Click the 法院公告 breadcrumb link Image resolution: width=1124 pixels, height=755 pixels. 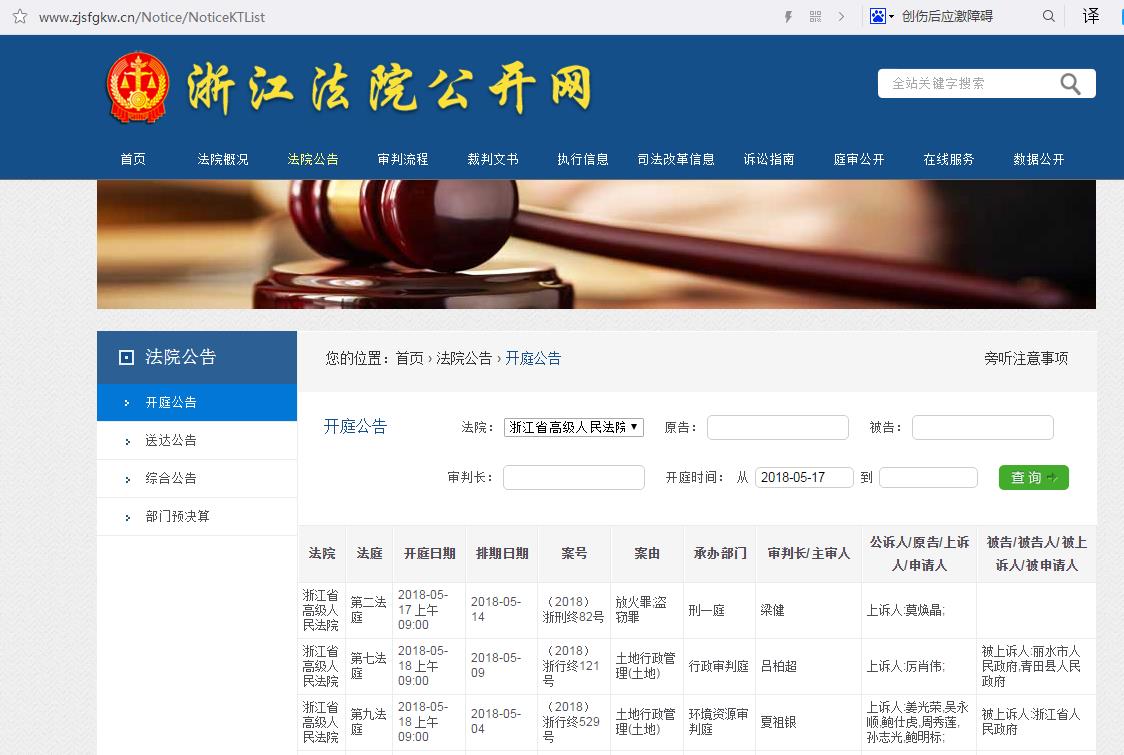point(464,358)
